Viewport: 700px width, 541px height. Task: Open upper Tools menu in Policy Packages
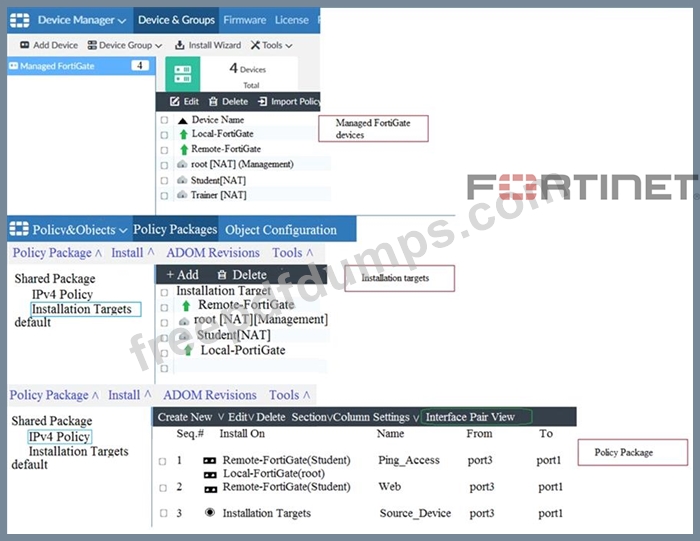(x=292, y=253)
